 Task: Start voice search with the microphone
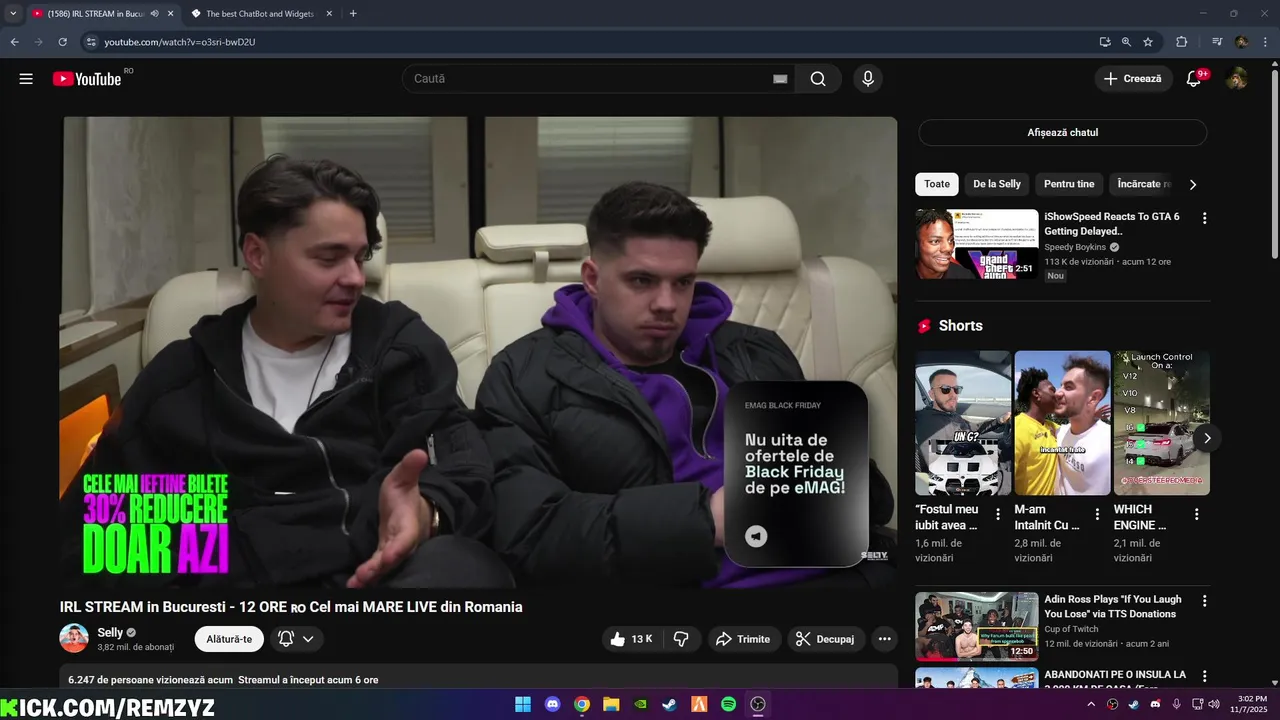click(x=867, y=79)
